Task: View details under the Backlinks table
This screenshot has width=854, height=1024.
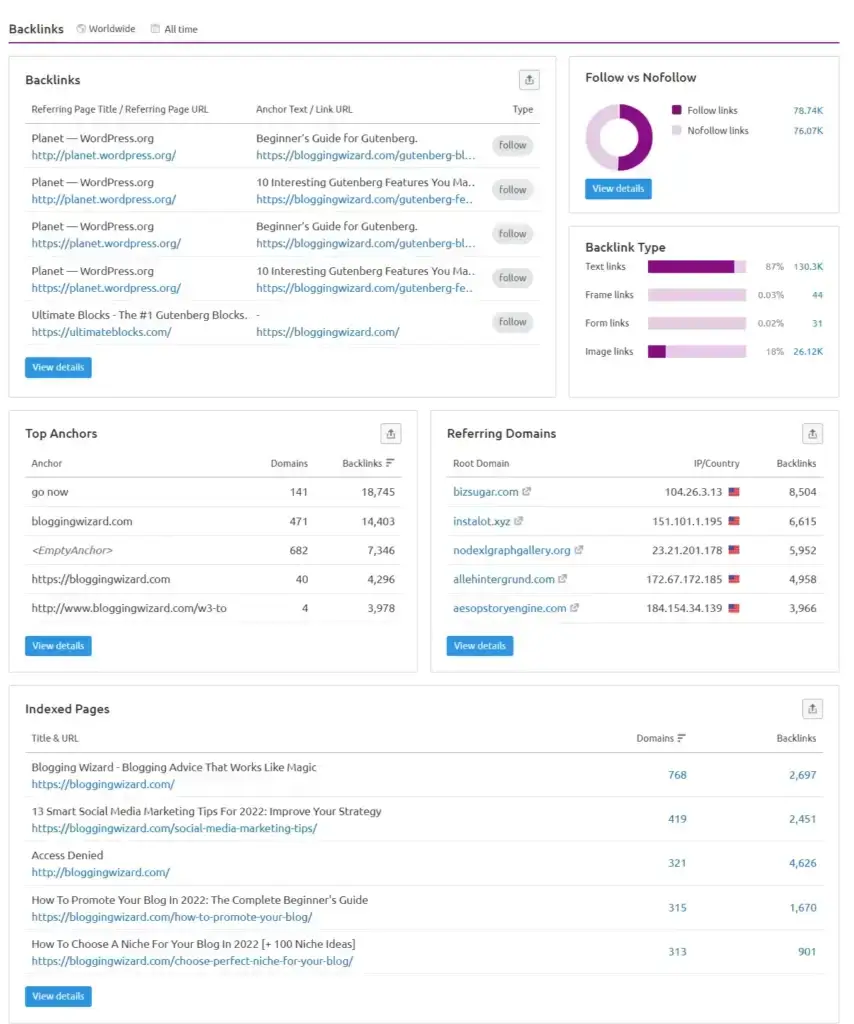Action: pos(57,367)
